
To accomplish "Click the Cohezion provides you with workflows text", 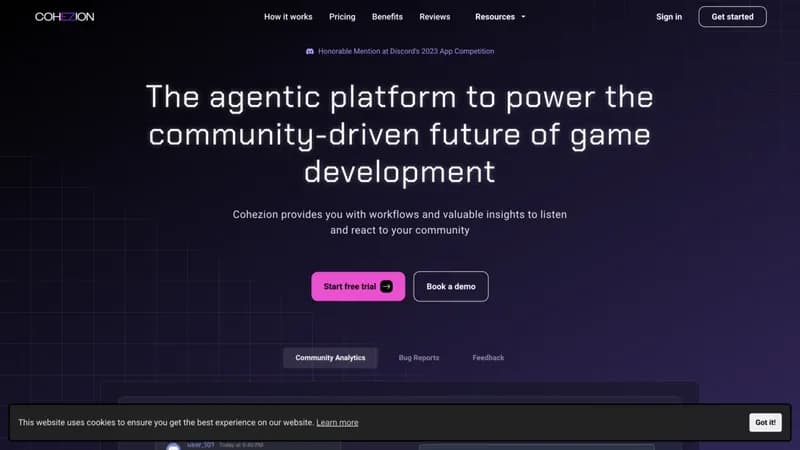I will click(x=399, y=222).
